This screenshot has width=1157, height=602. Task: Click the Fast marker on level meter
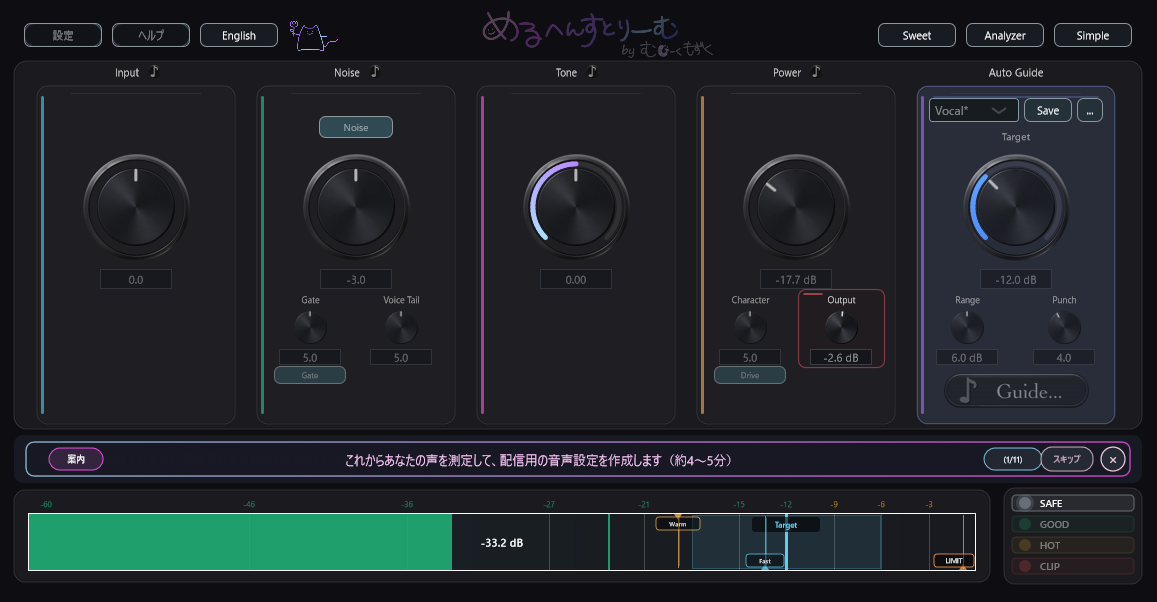point(764,561)
